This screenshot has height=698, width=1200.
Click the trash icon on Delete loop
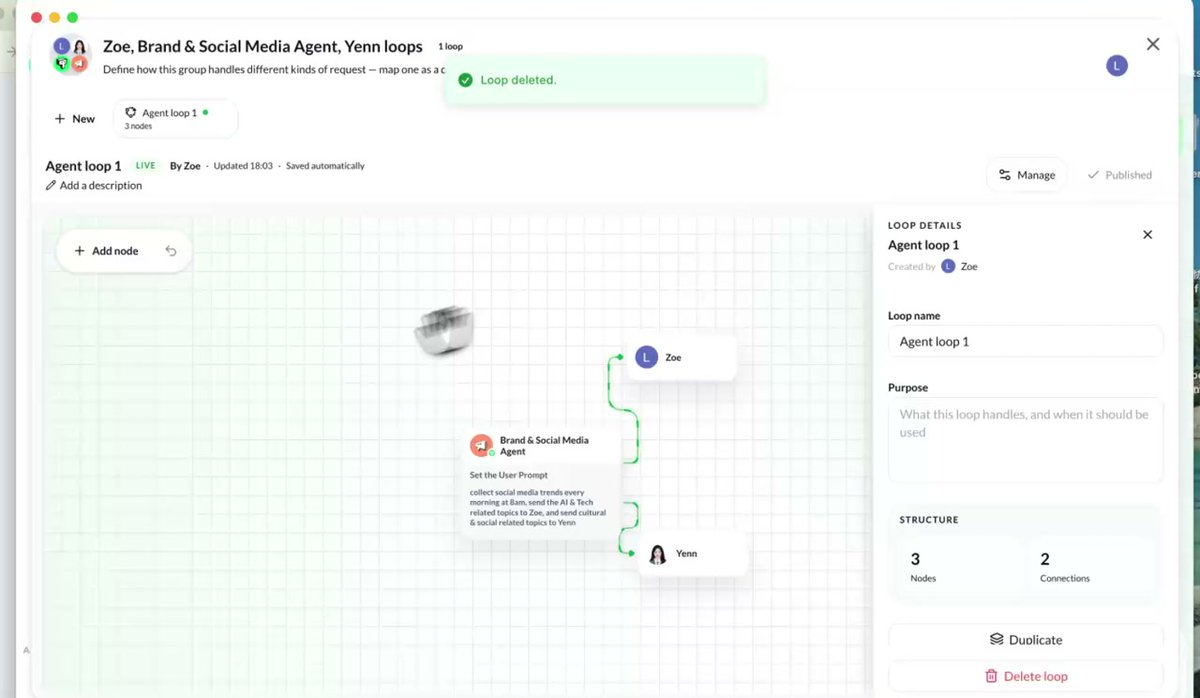(991, 676)
